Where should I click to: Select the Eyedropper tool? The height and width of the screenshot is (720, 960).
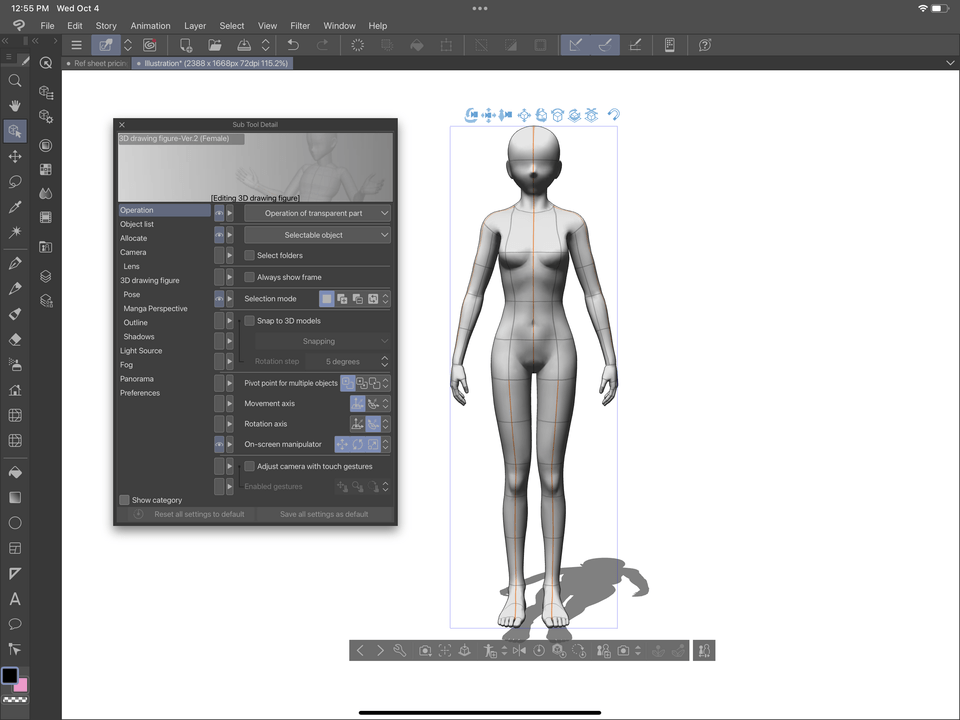click(x=15, y=207)
